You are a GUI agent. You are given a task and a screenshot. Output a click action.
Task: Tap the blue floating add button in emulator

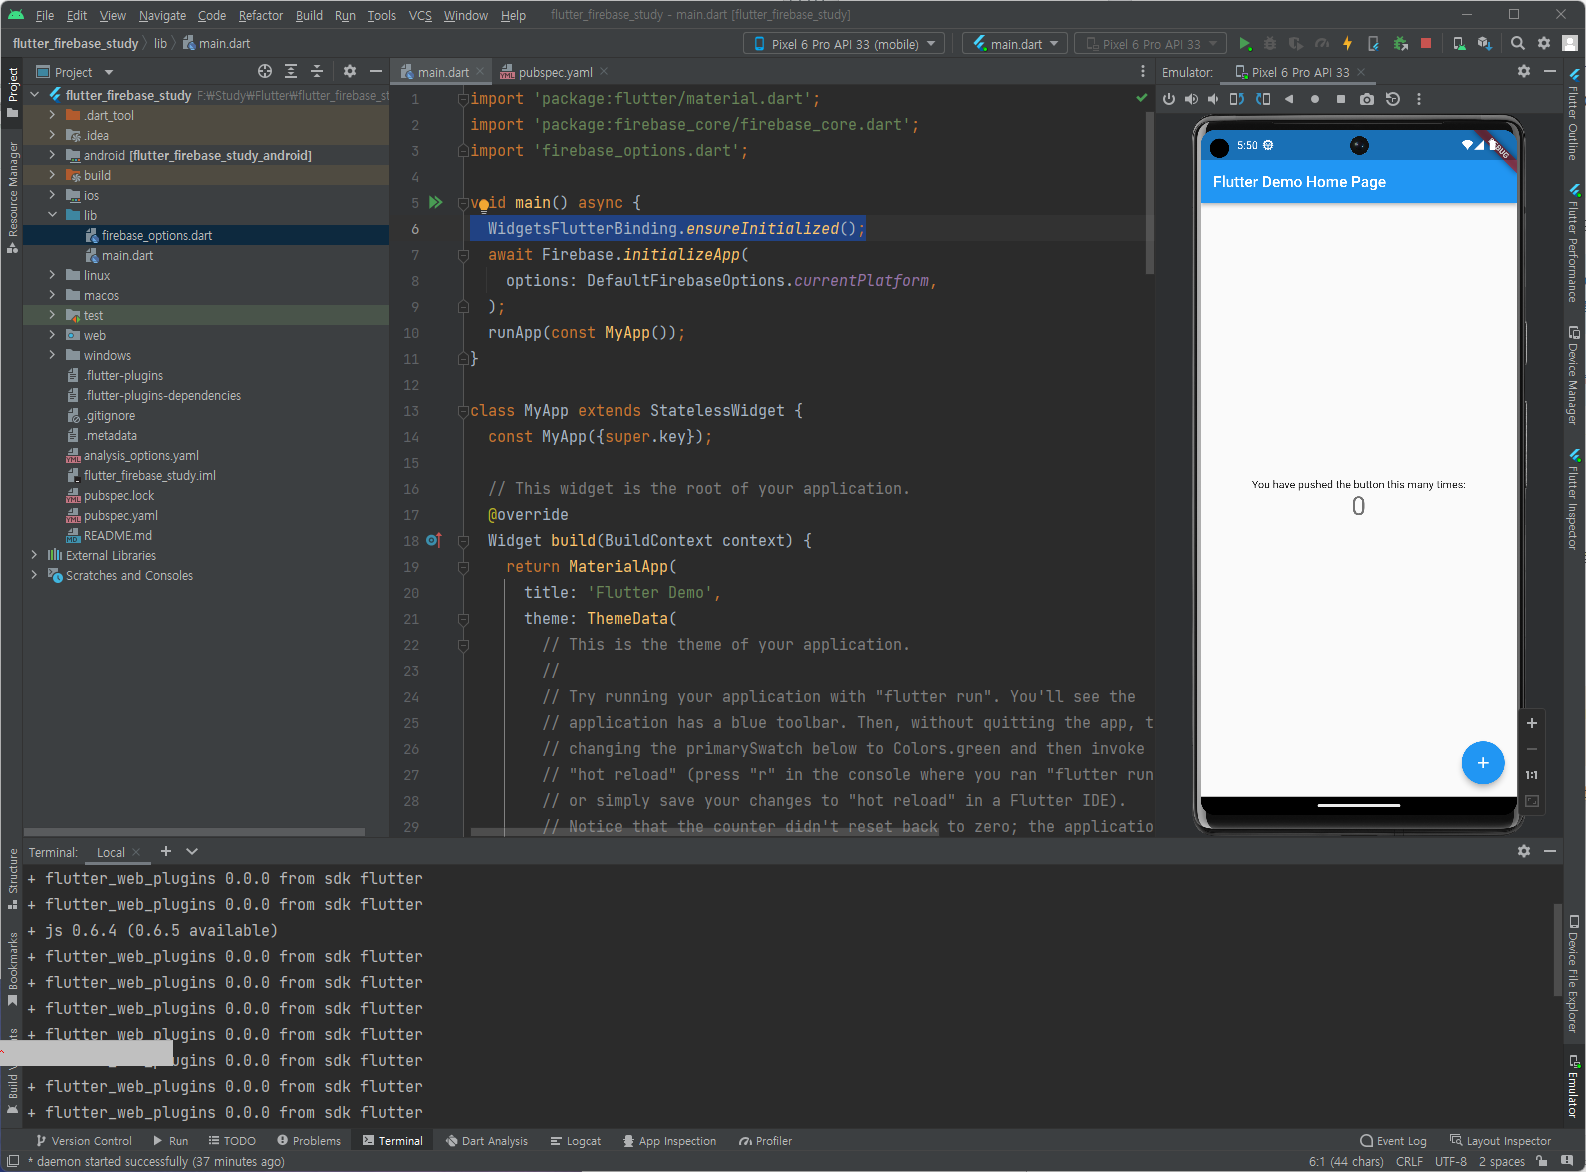1483,763
